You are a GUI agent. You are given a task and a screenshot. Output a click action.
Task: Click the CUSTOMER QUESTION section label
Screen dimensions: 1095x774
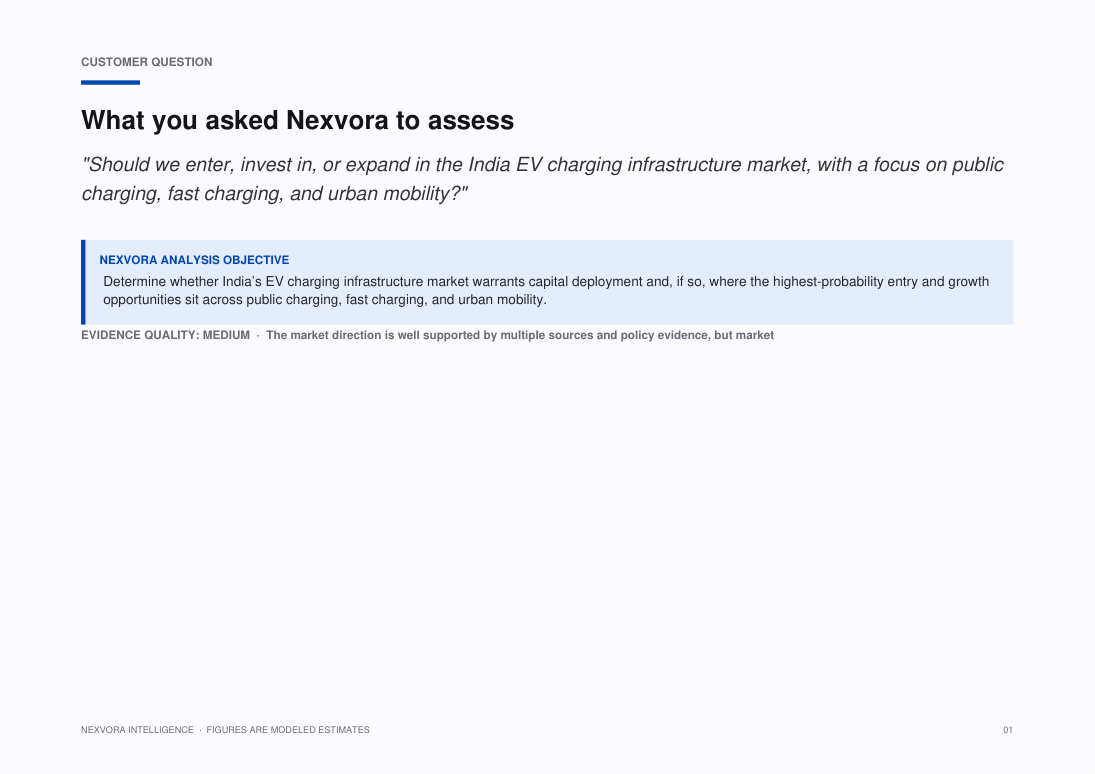pos(147,62)
